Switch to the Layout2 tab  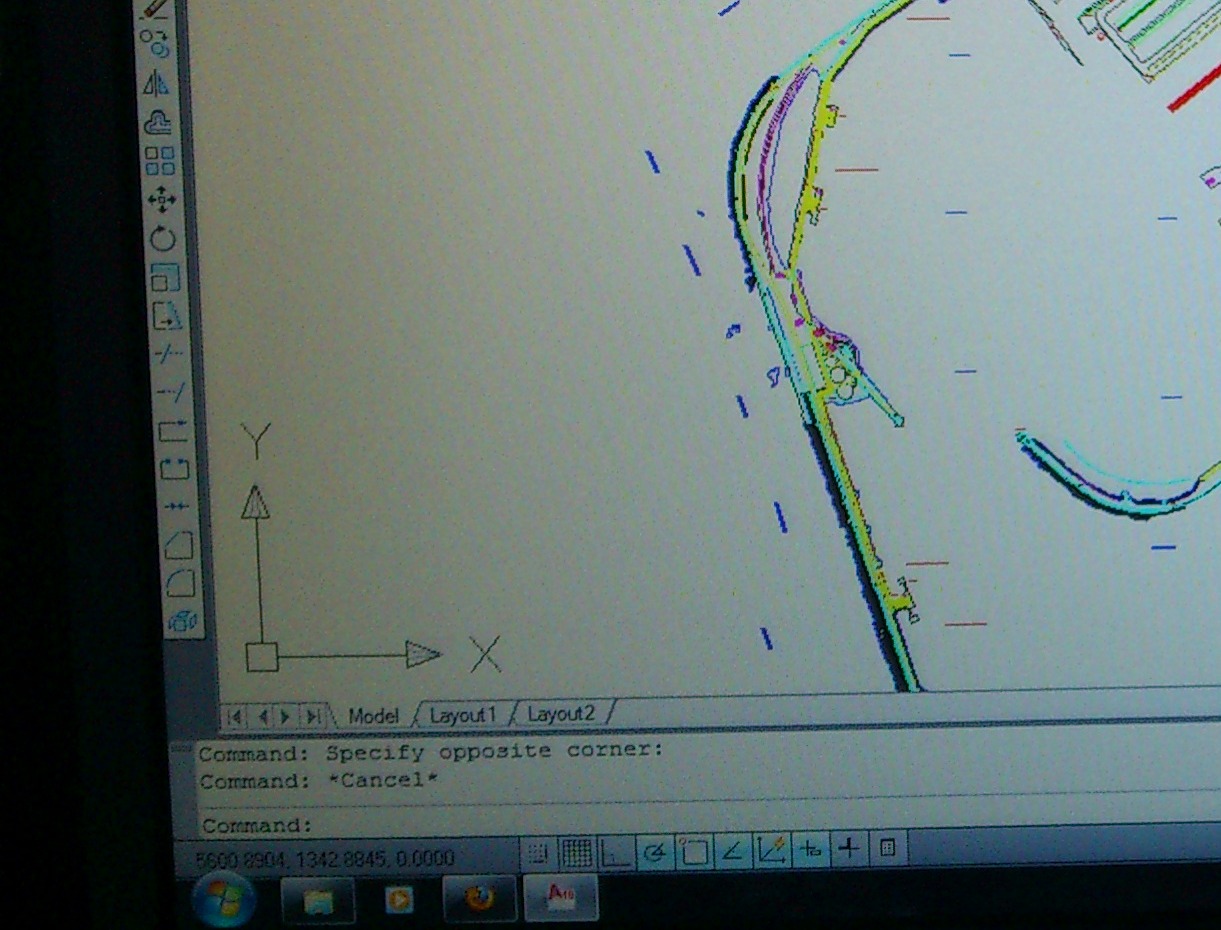pos(561,714)
